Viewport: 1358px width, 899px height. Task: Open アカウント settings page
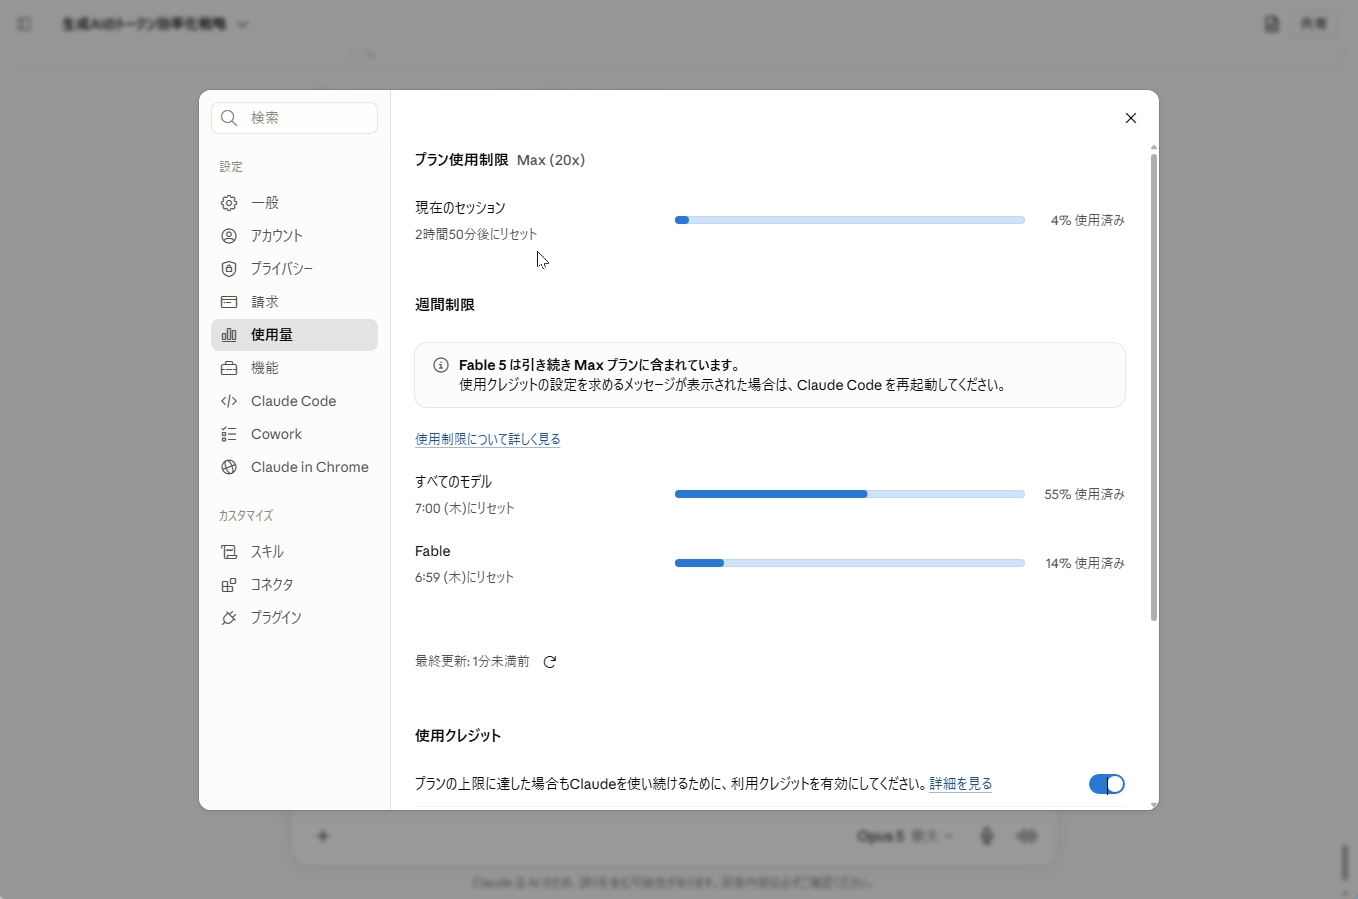pos(294,236)
